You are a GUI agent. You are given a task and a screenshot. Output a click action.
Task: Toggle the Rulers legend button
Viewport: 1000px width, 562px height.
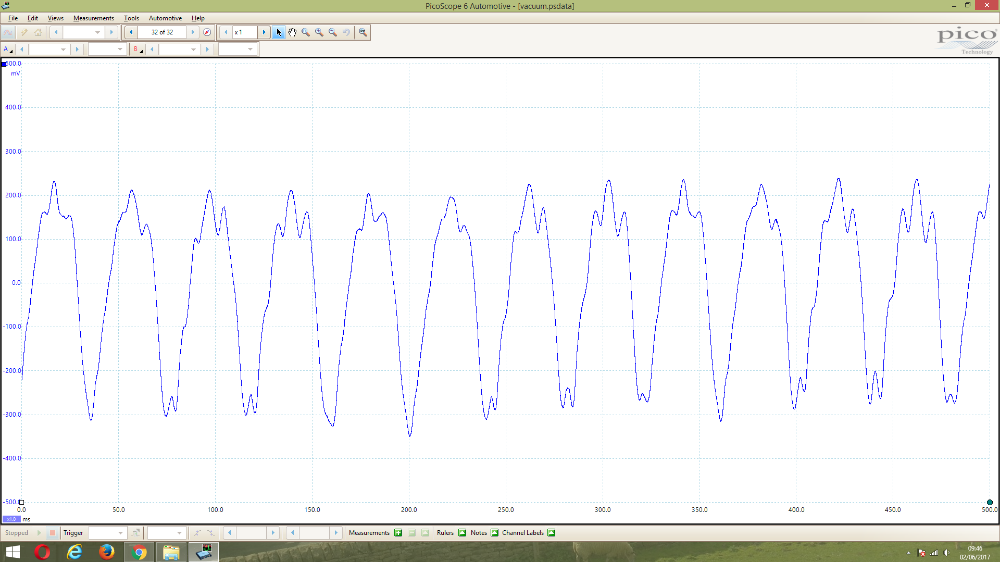click(x=464, y=533)
